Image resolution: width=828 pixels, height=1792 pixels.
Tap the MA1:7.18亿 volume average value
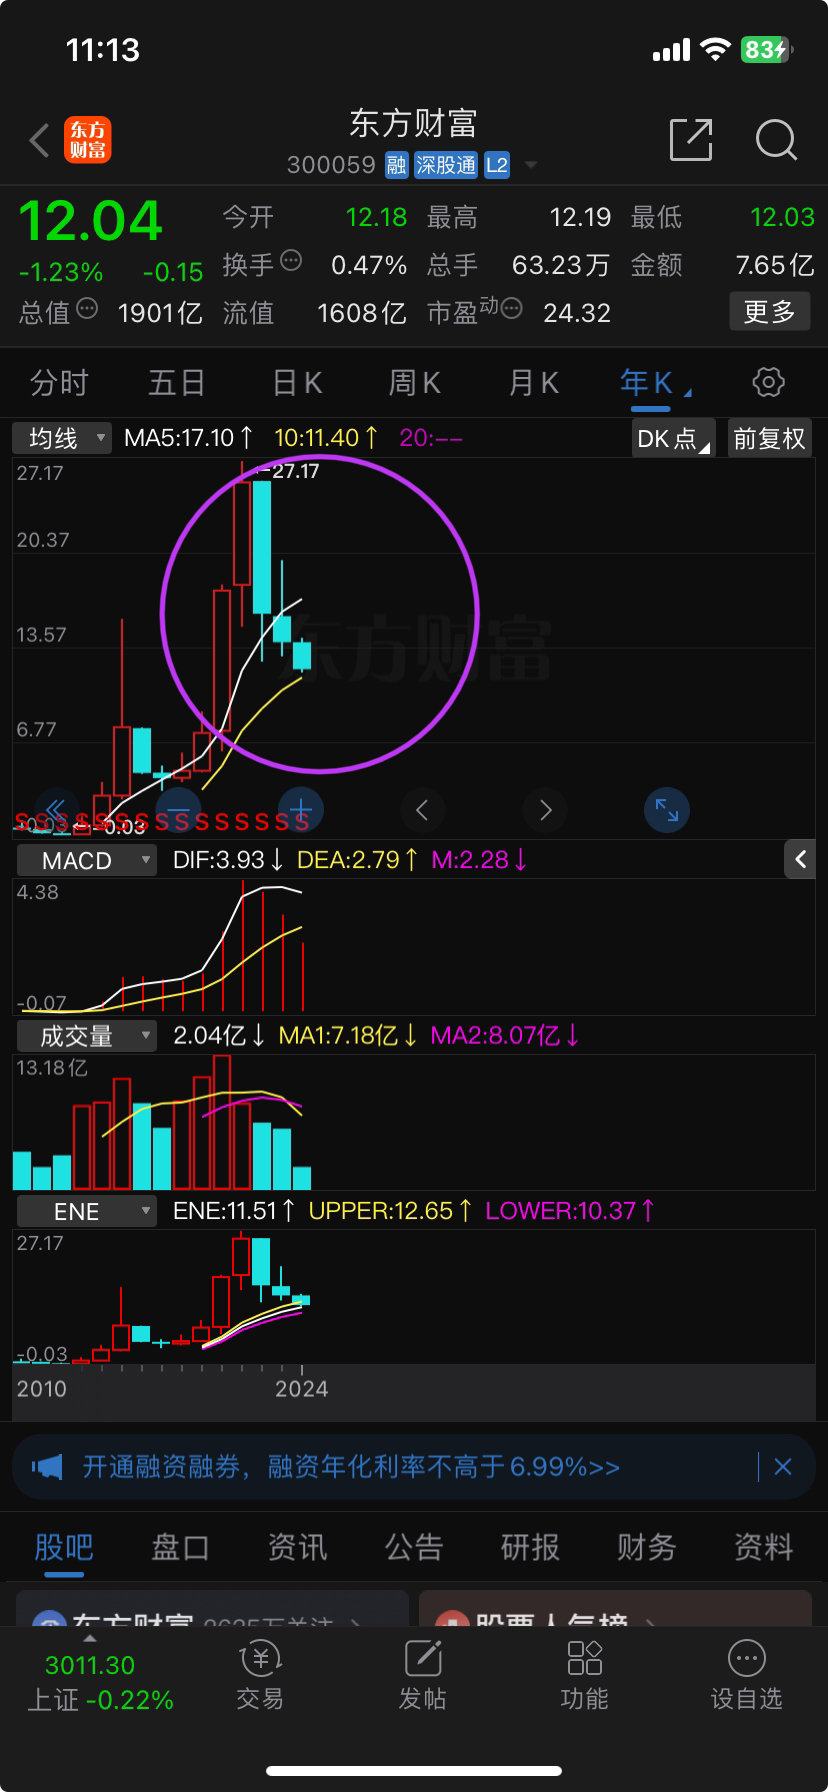pyautogui.click(x=348, y=1036)
